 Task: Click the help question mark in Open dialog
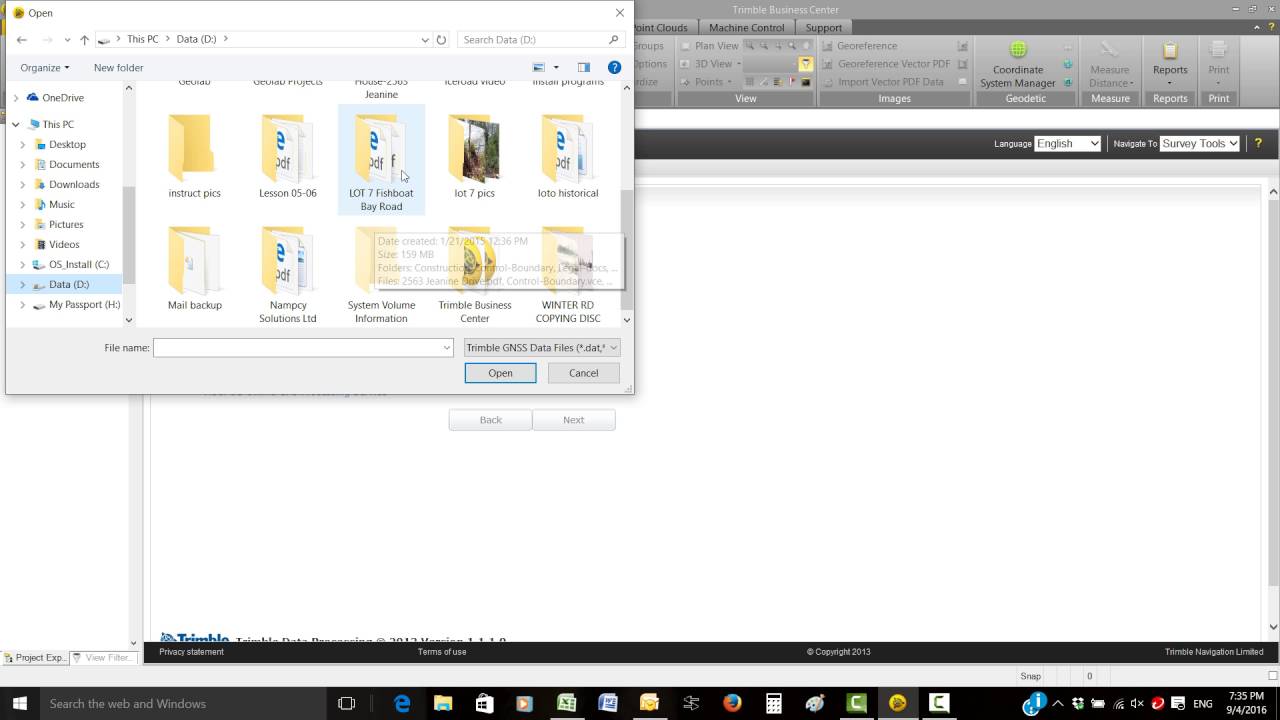coord(615,67)
